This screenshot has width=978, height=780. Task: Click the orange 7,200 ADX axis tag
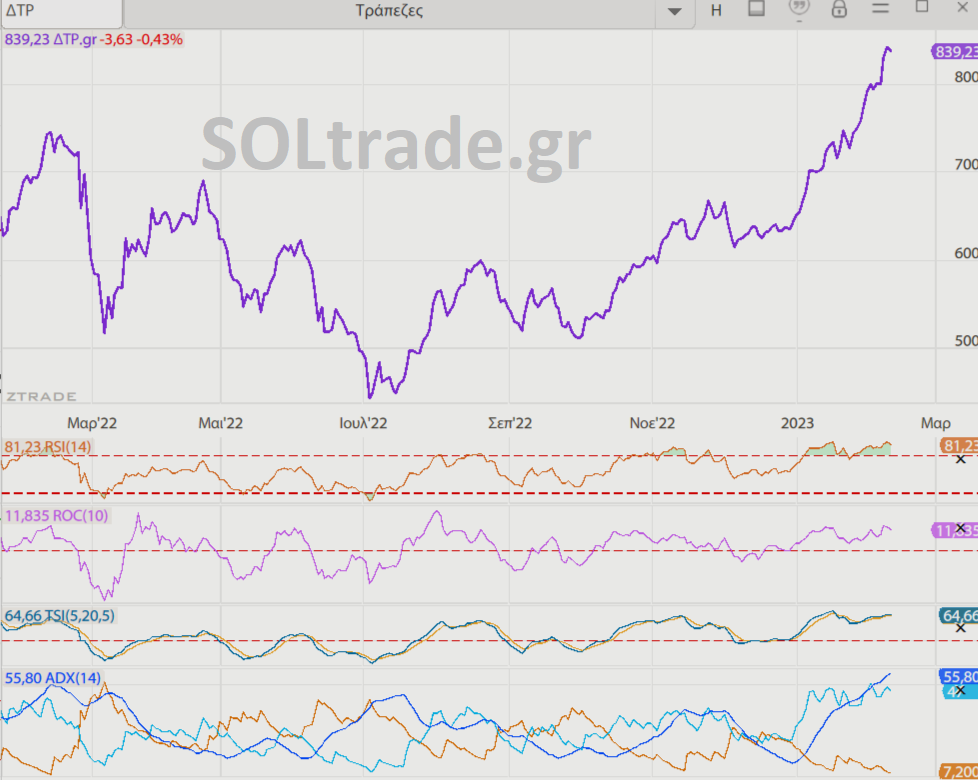(x=959, y=773)
